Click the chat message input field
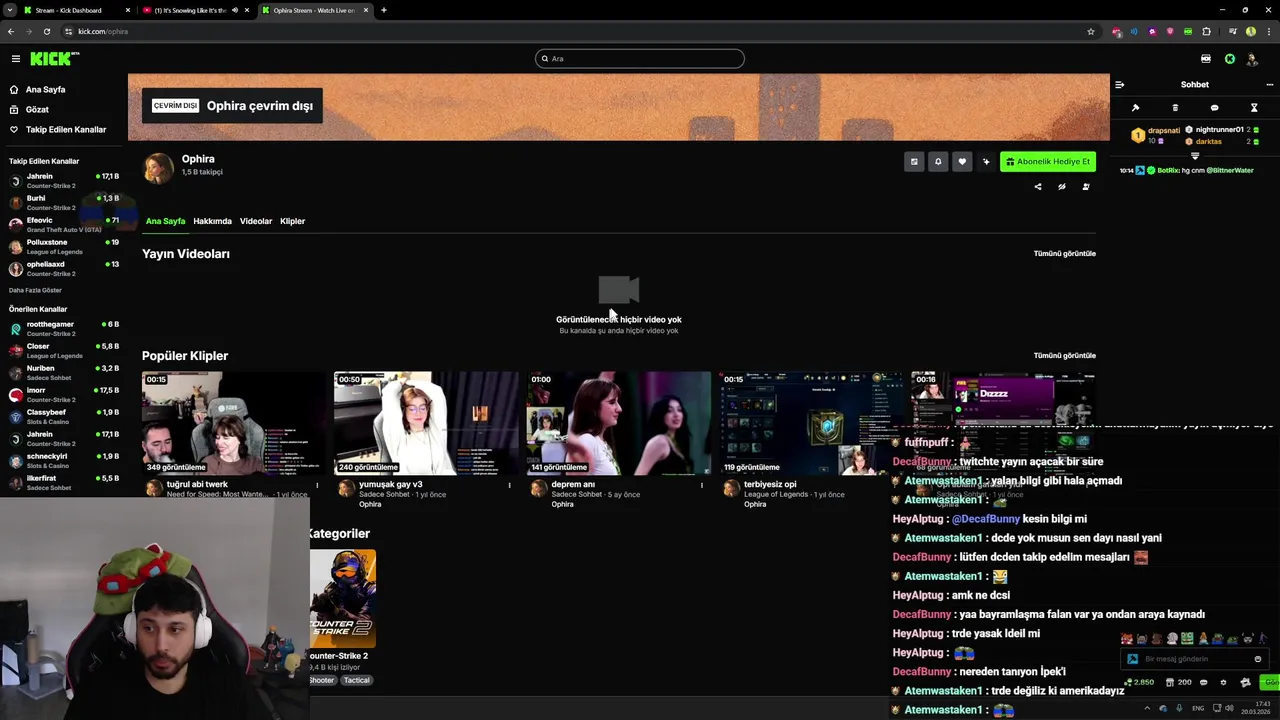This screenshot has height=720, width=1280. (1195, 659)
